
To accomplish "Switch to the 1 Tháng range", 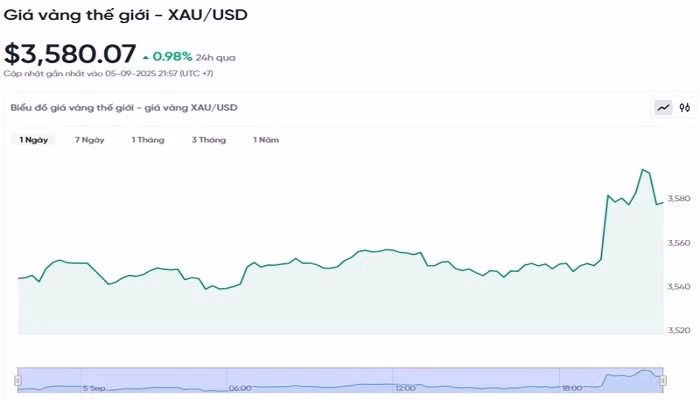I will pos(148,140).
